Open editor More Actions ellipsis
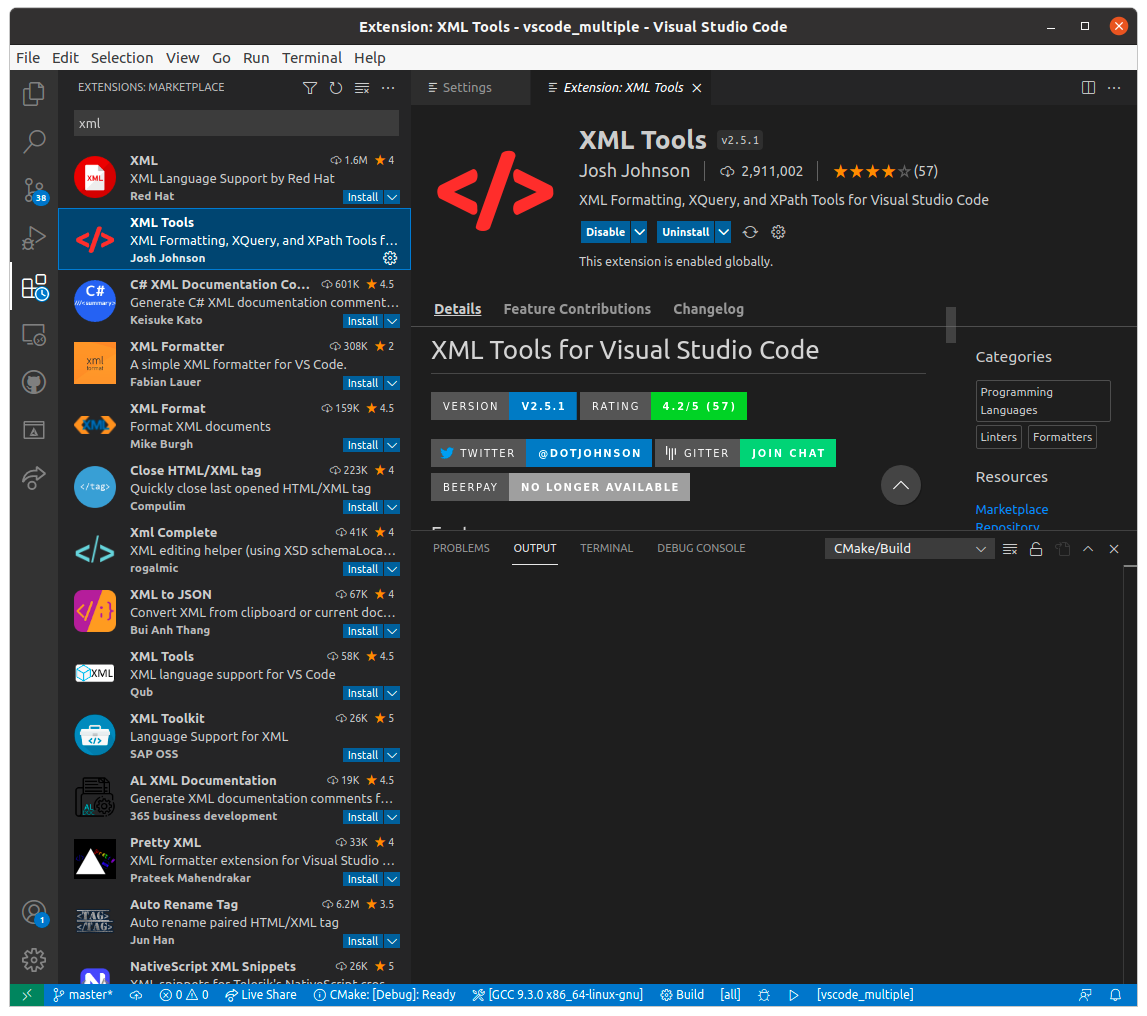 pyautogui.click(x=1114, y=88)
